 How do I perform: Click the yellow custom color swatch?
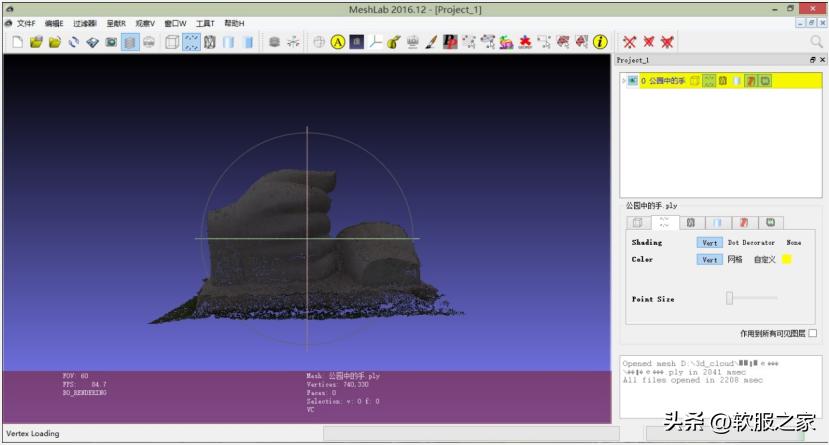coord(787,259)
